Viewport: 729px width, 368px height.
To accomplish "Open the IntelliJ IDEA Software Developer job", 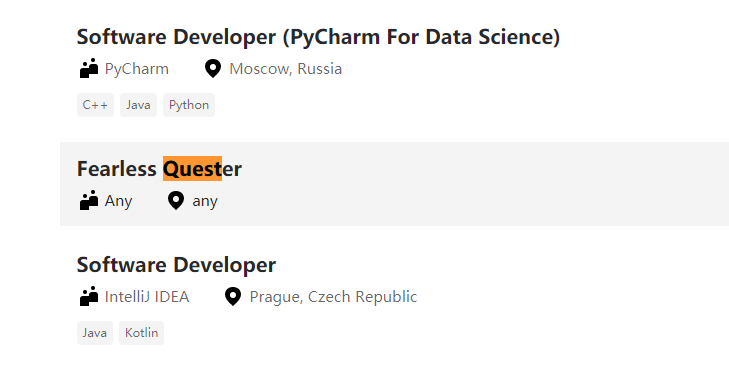I will (x=176, y=265).
